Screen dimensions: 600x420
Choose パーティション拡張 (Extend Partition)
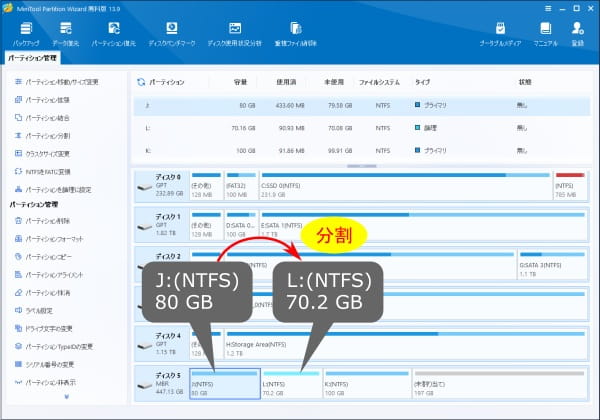pos(42,100)
